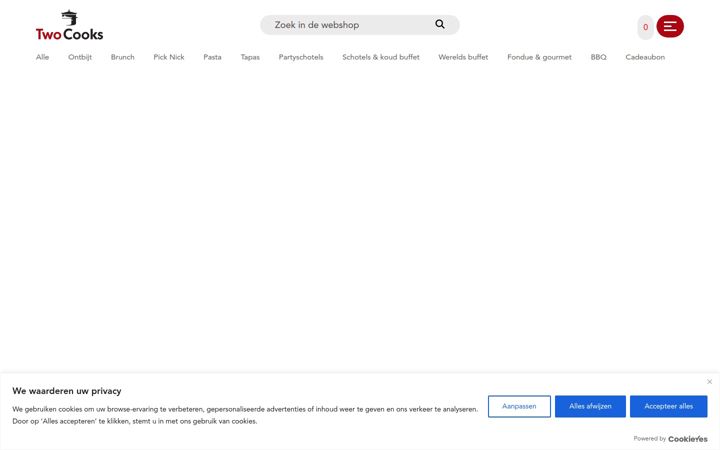Open the Alle category

pyautogui.click(x=42, y=57)
